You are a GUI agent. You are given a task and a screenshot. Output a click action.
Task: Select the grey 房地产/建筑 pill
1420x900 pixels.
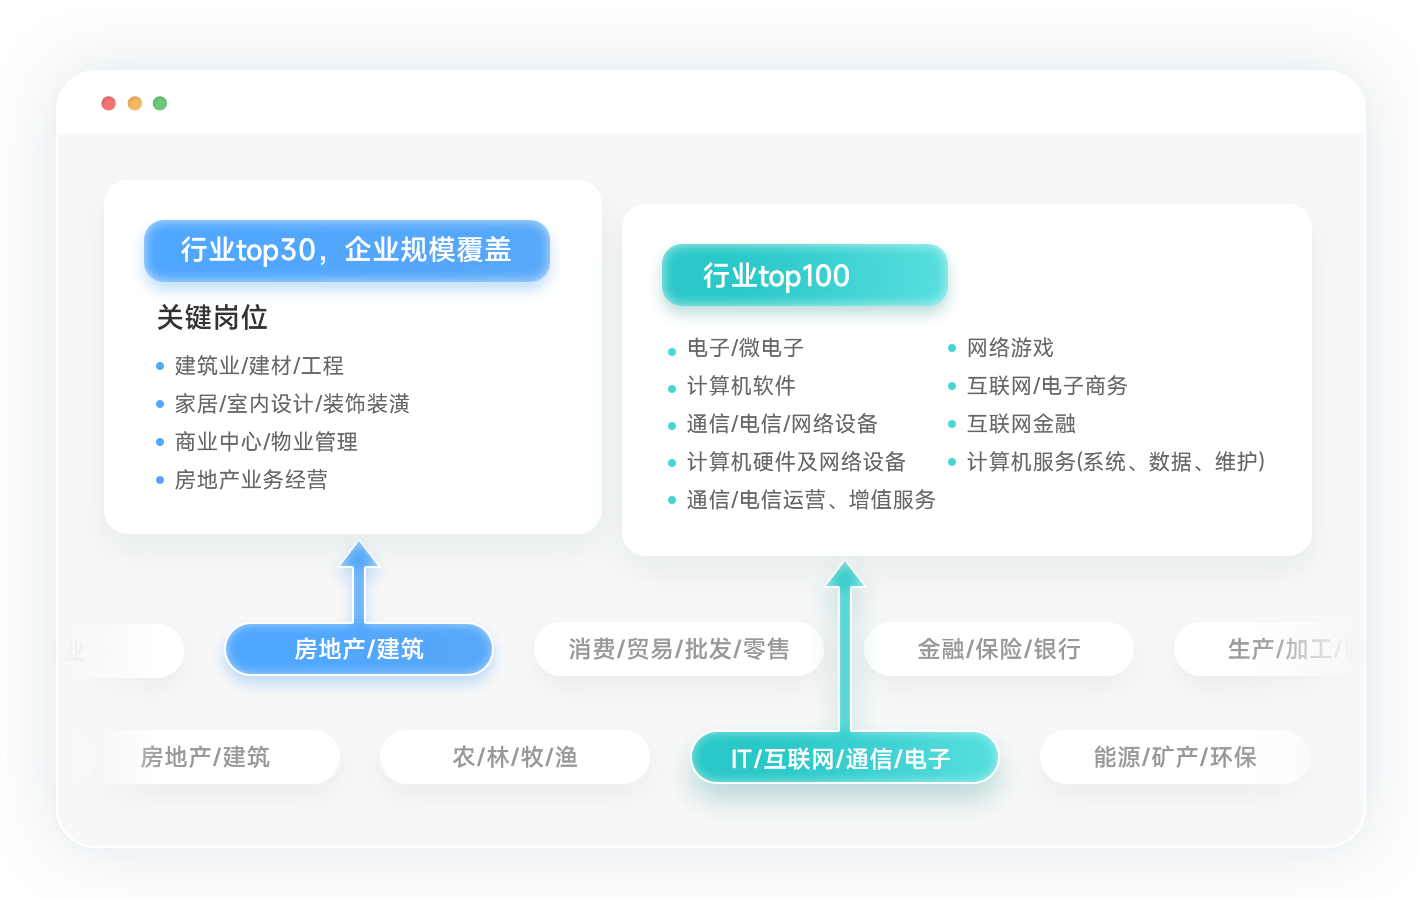[x=205, y=757]
